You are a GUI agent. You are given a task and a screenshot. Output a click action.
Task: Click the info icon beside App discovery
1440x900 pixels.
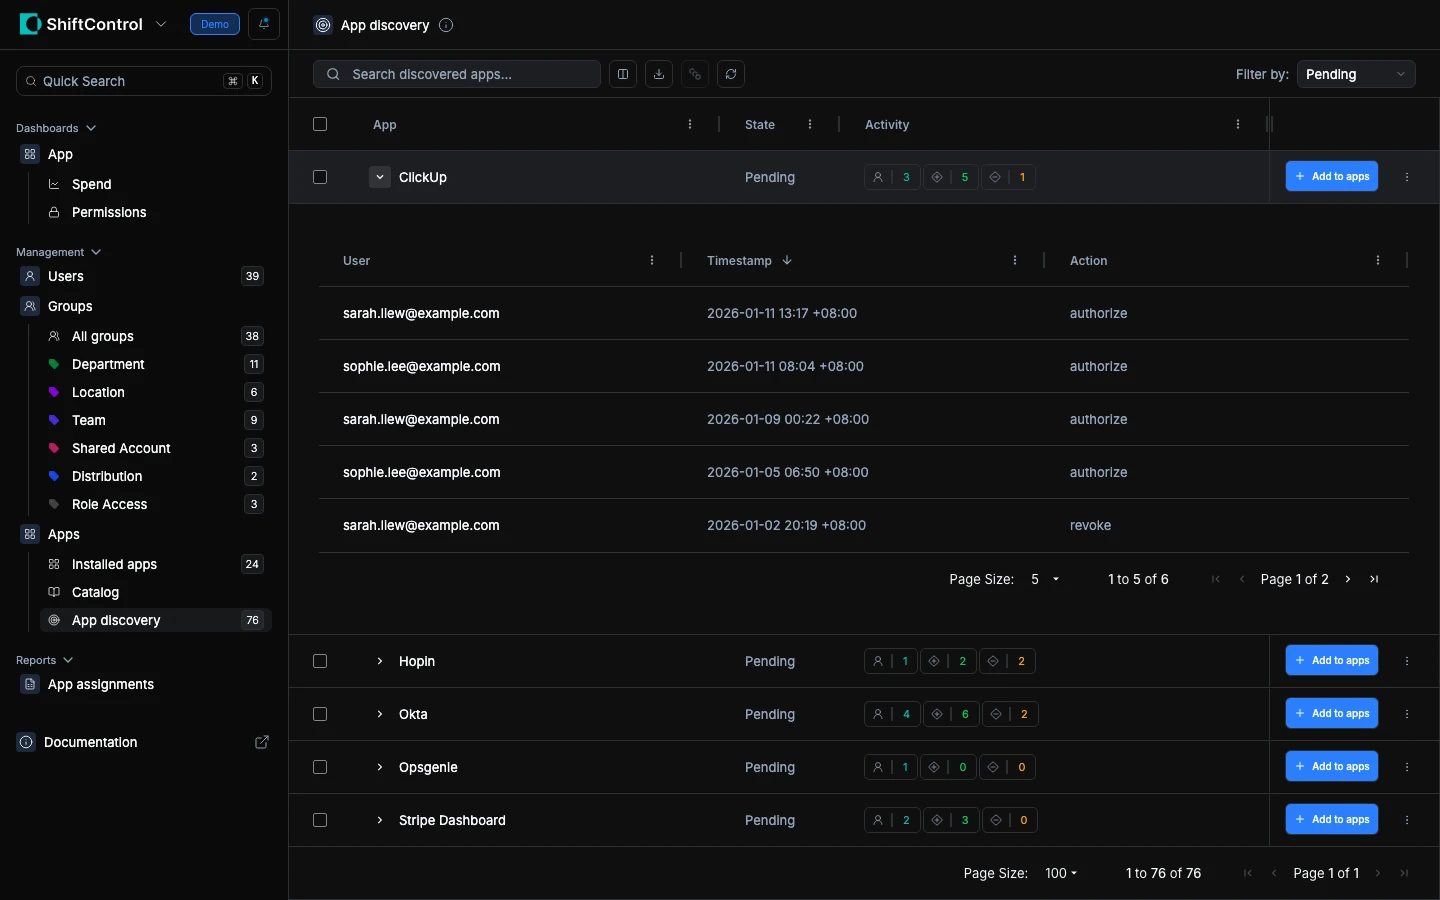[x=446, y=25]
